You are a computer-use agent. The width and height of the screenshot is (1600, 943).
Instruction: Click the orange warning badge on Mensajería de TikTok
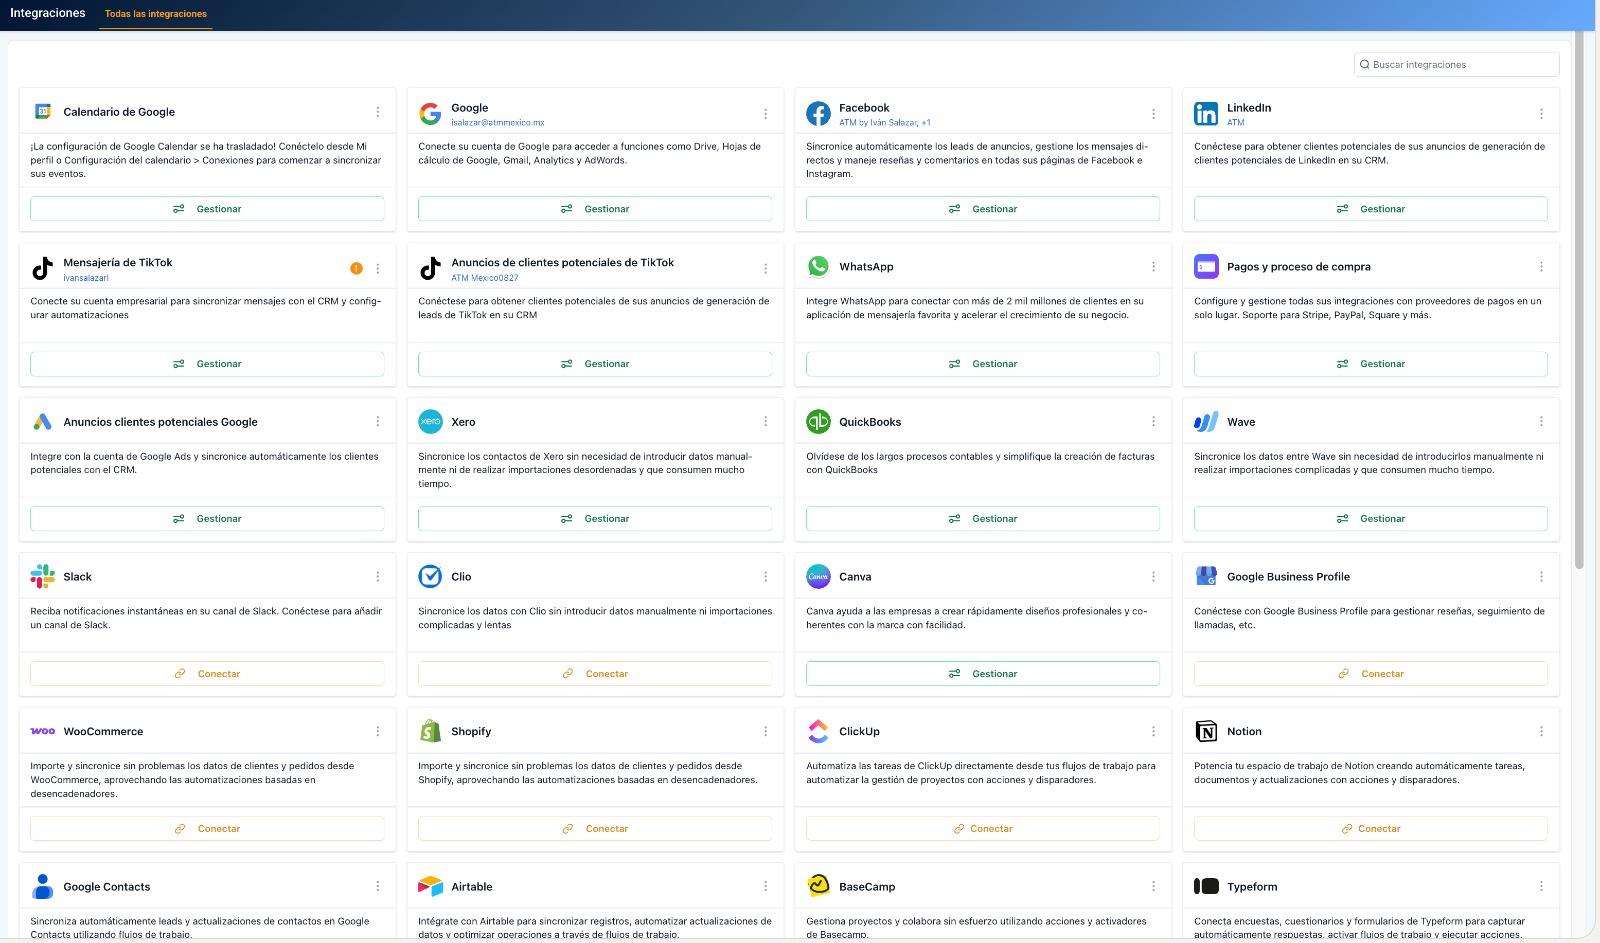point(356,268)
